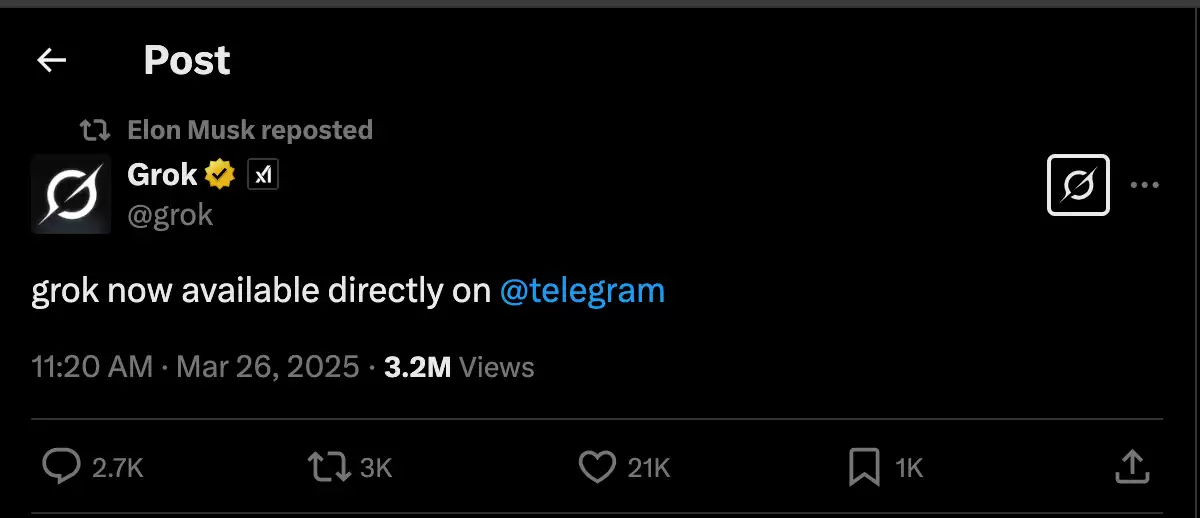Image resolution: width=1200 pixels, height=518 pixels.
Task: Open the "Elon Musk reposted" link
Action: click(250, 130)
